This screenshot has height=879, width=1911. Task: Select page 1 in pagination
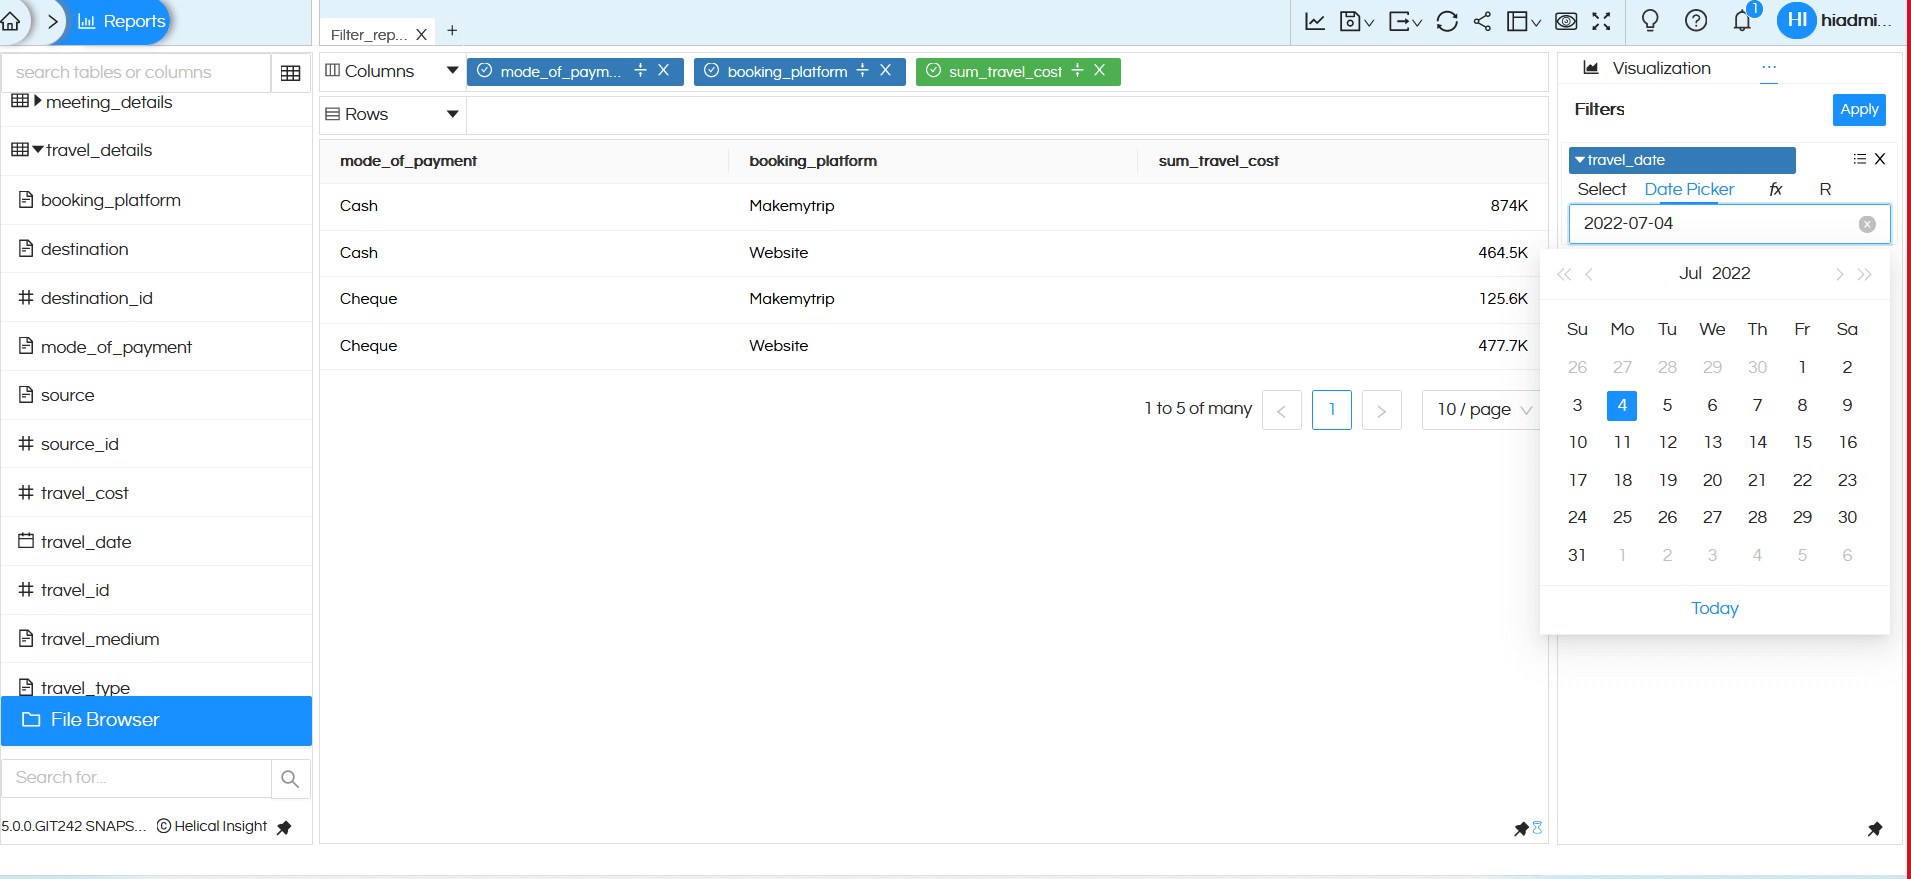pyautogui.click(x=1331, y=410)
